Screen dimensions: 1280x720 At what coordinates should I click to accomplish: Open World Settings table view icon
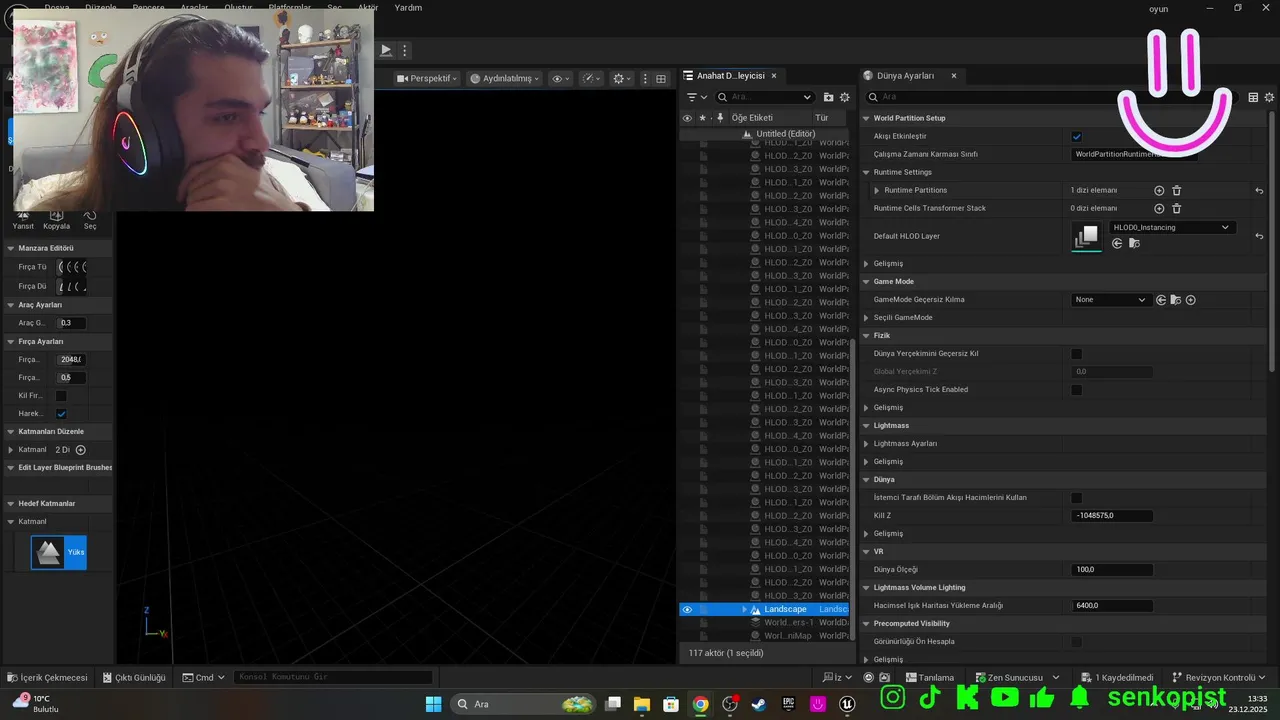point(1253,97)
